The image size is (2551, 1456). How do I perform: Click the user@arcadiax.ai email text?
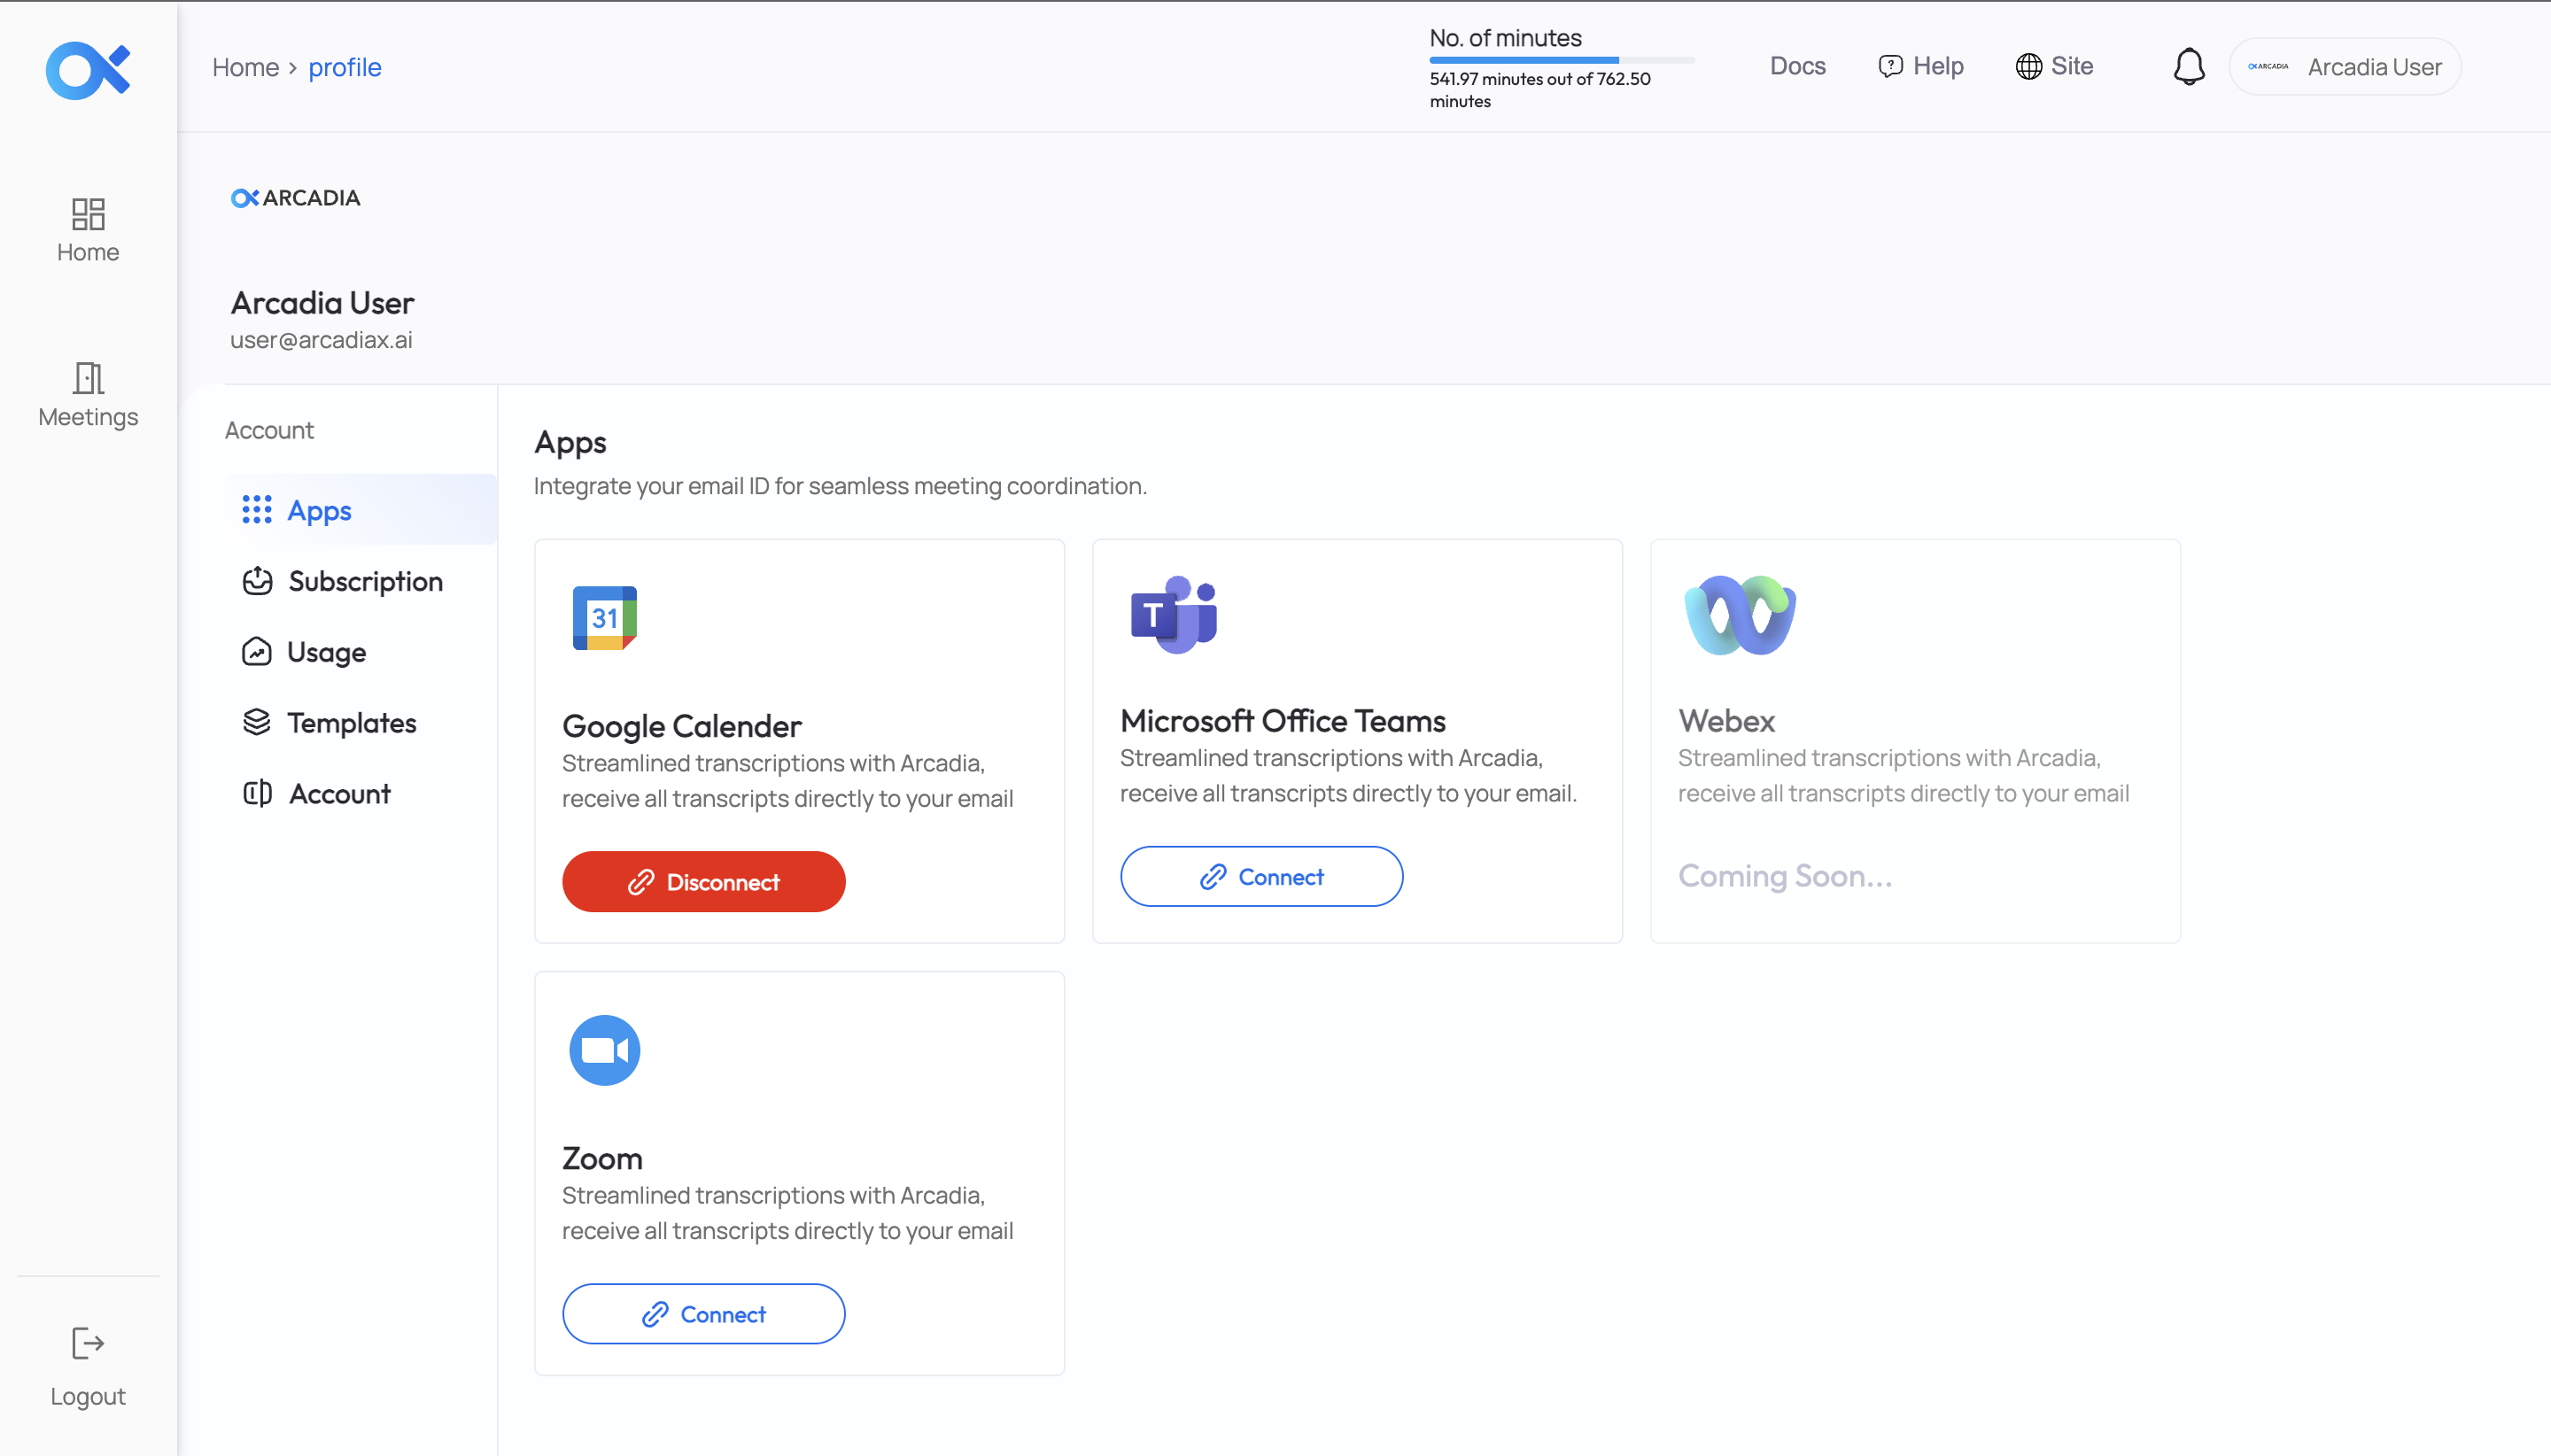click(x=321, y=339)
